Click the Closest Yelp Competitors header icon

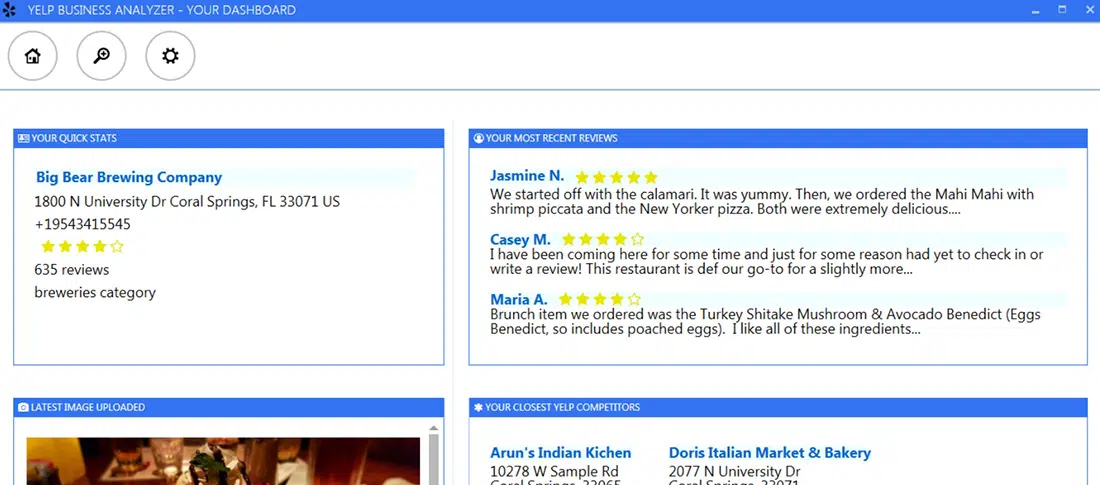pyautogui.click(x=479, y=407)
